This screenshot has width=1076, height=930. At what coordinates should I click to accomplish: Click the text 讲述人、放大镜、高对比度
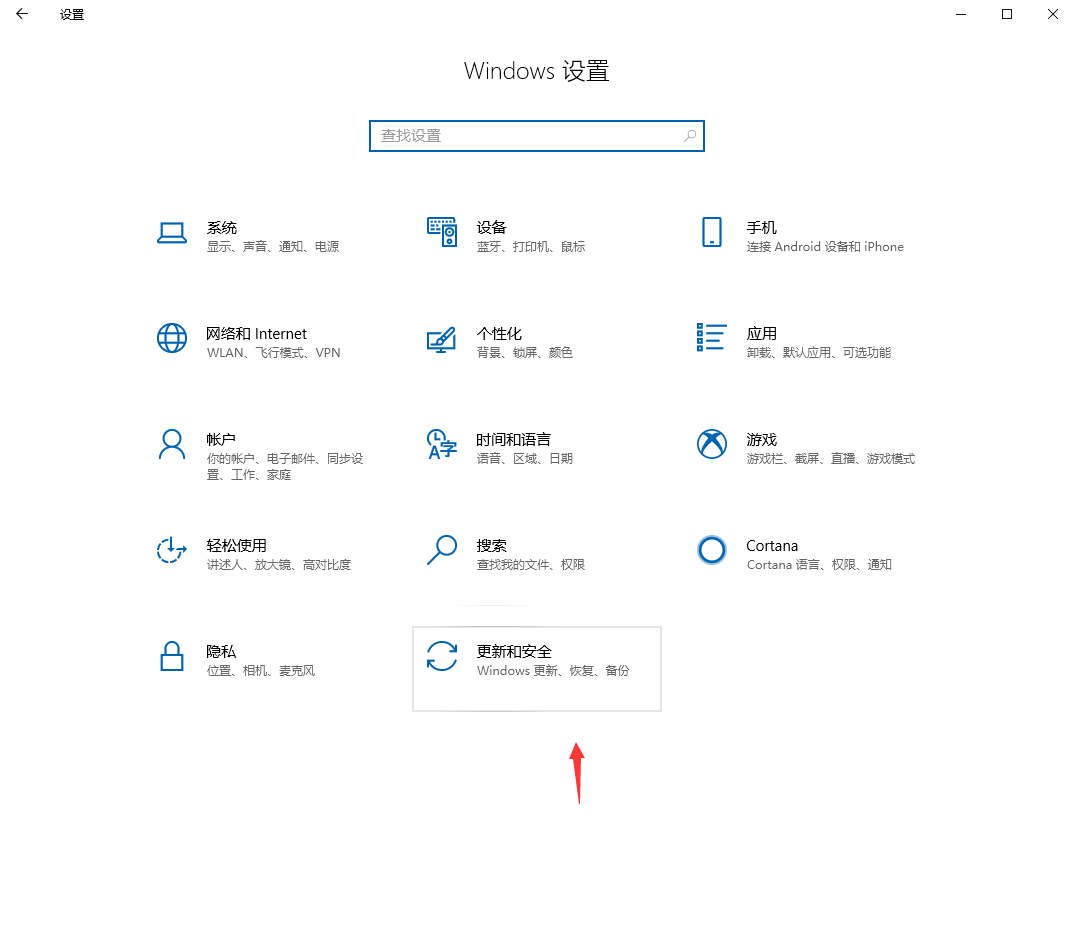279,565
